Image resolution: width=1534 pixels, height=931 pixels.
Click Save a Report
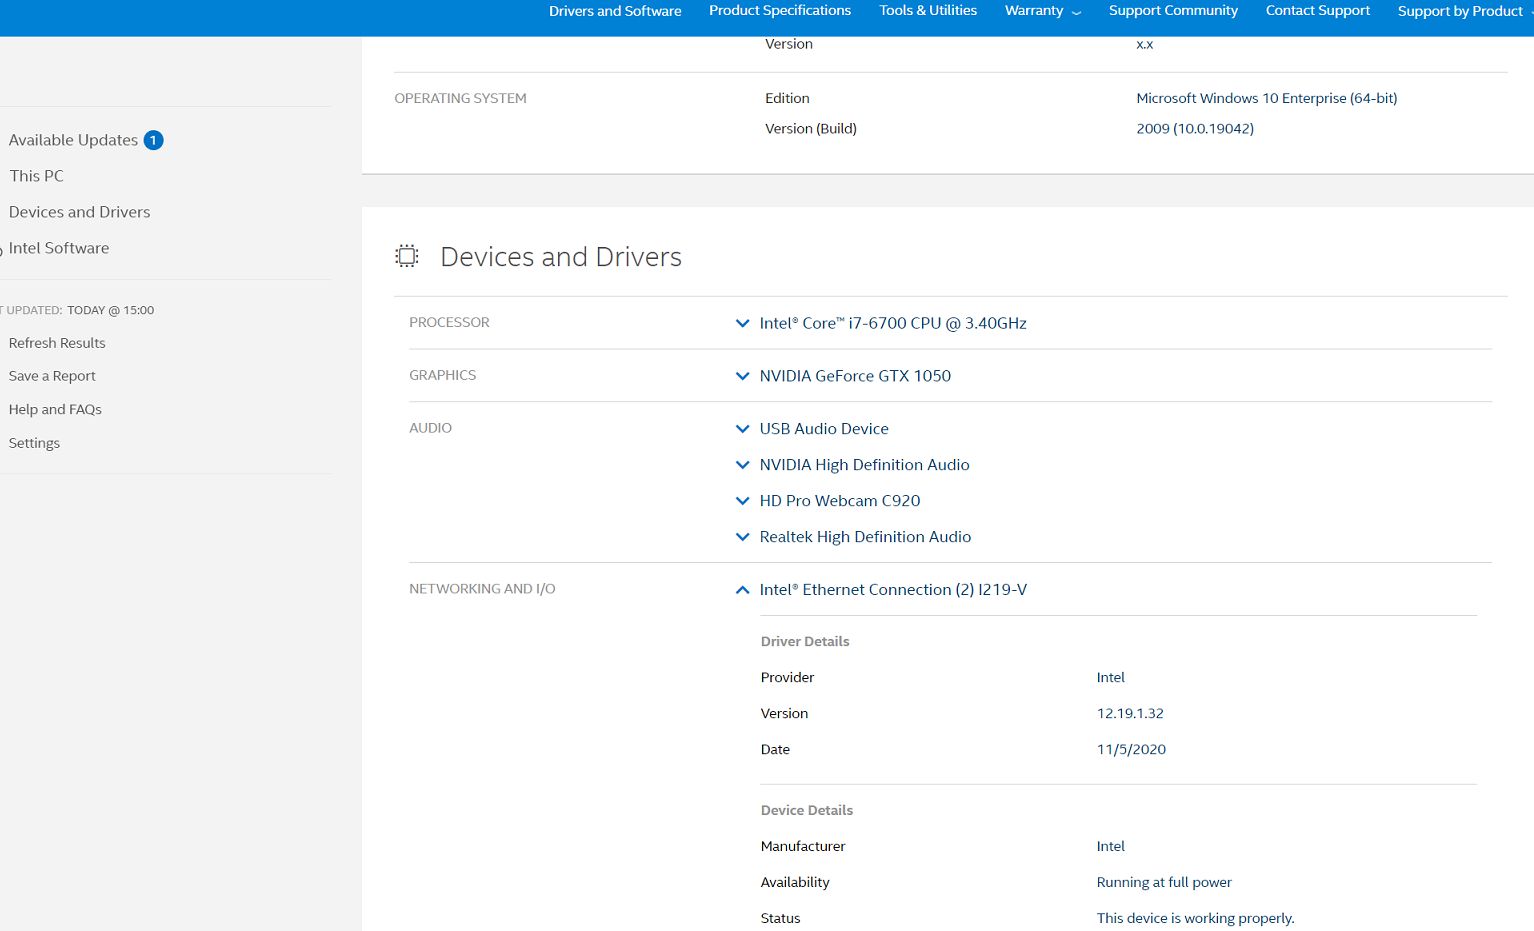click(51, 376)
